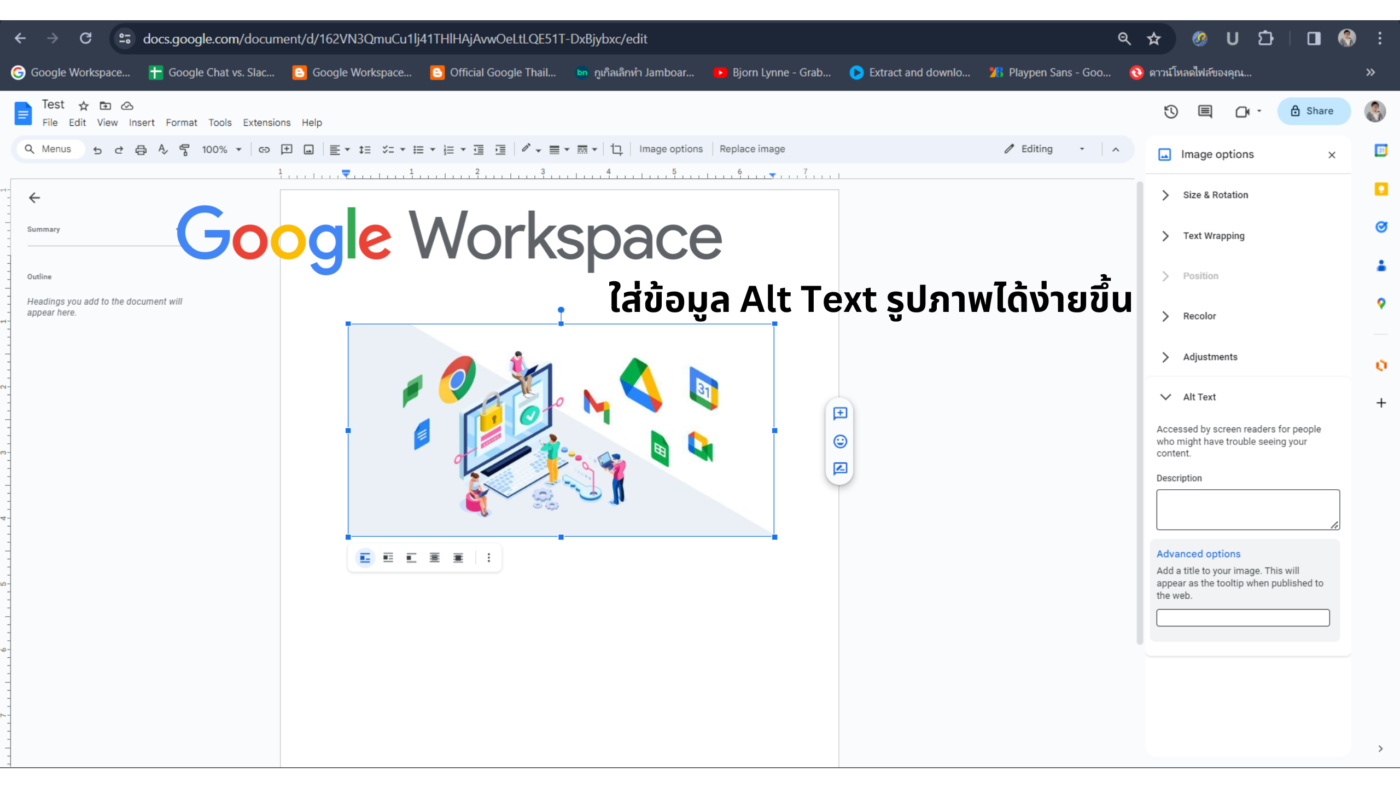Select the Crop image tool
Screen dimensions: 1400x788
click(617, 148)
